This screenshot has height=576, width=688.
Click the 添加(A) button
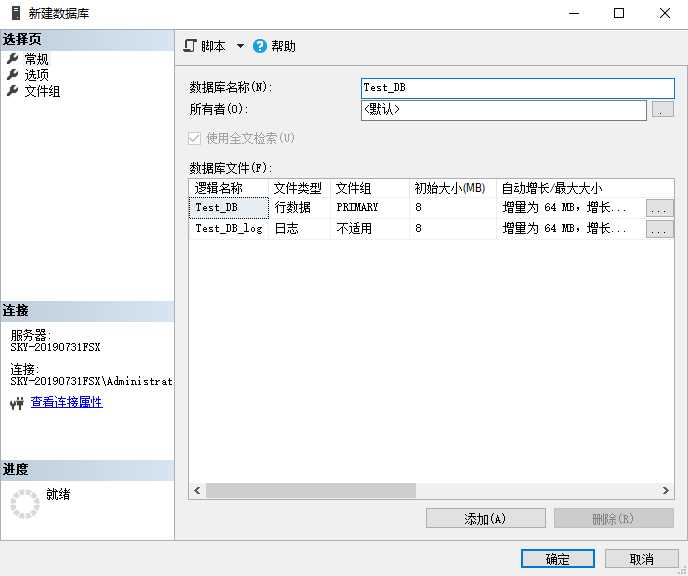[x=485, y=519]
